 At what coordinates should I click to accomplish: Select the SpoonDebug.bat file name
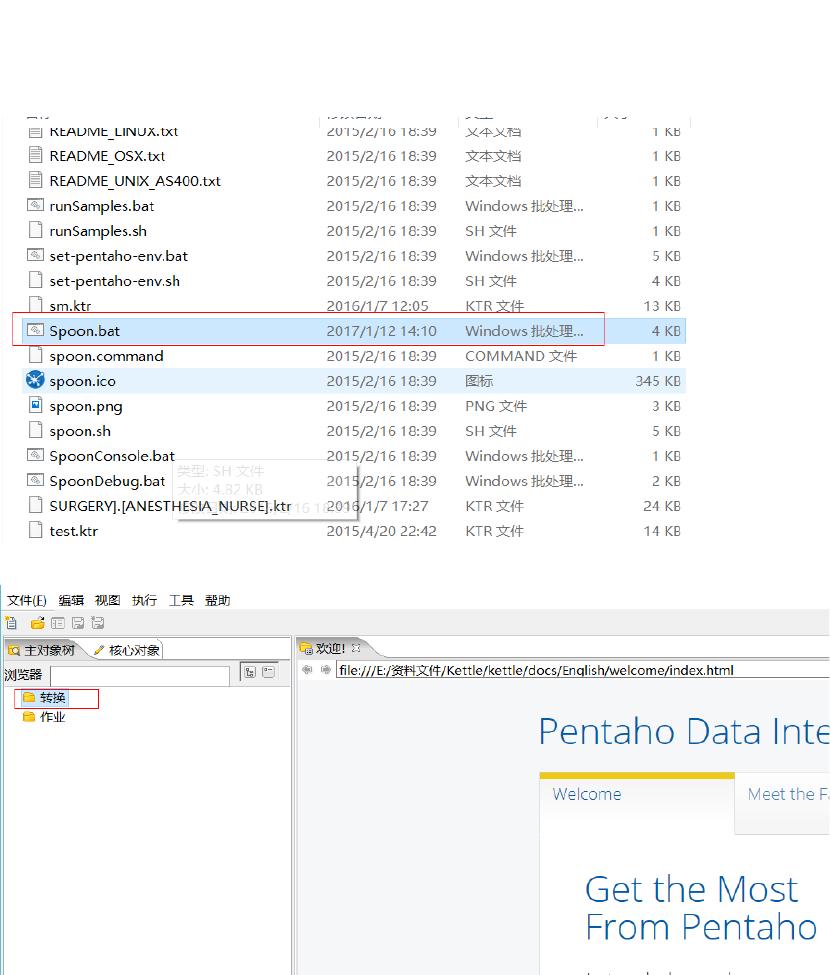[x=107, y=481]
